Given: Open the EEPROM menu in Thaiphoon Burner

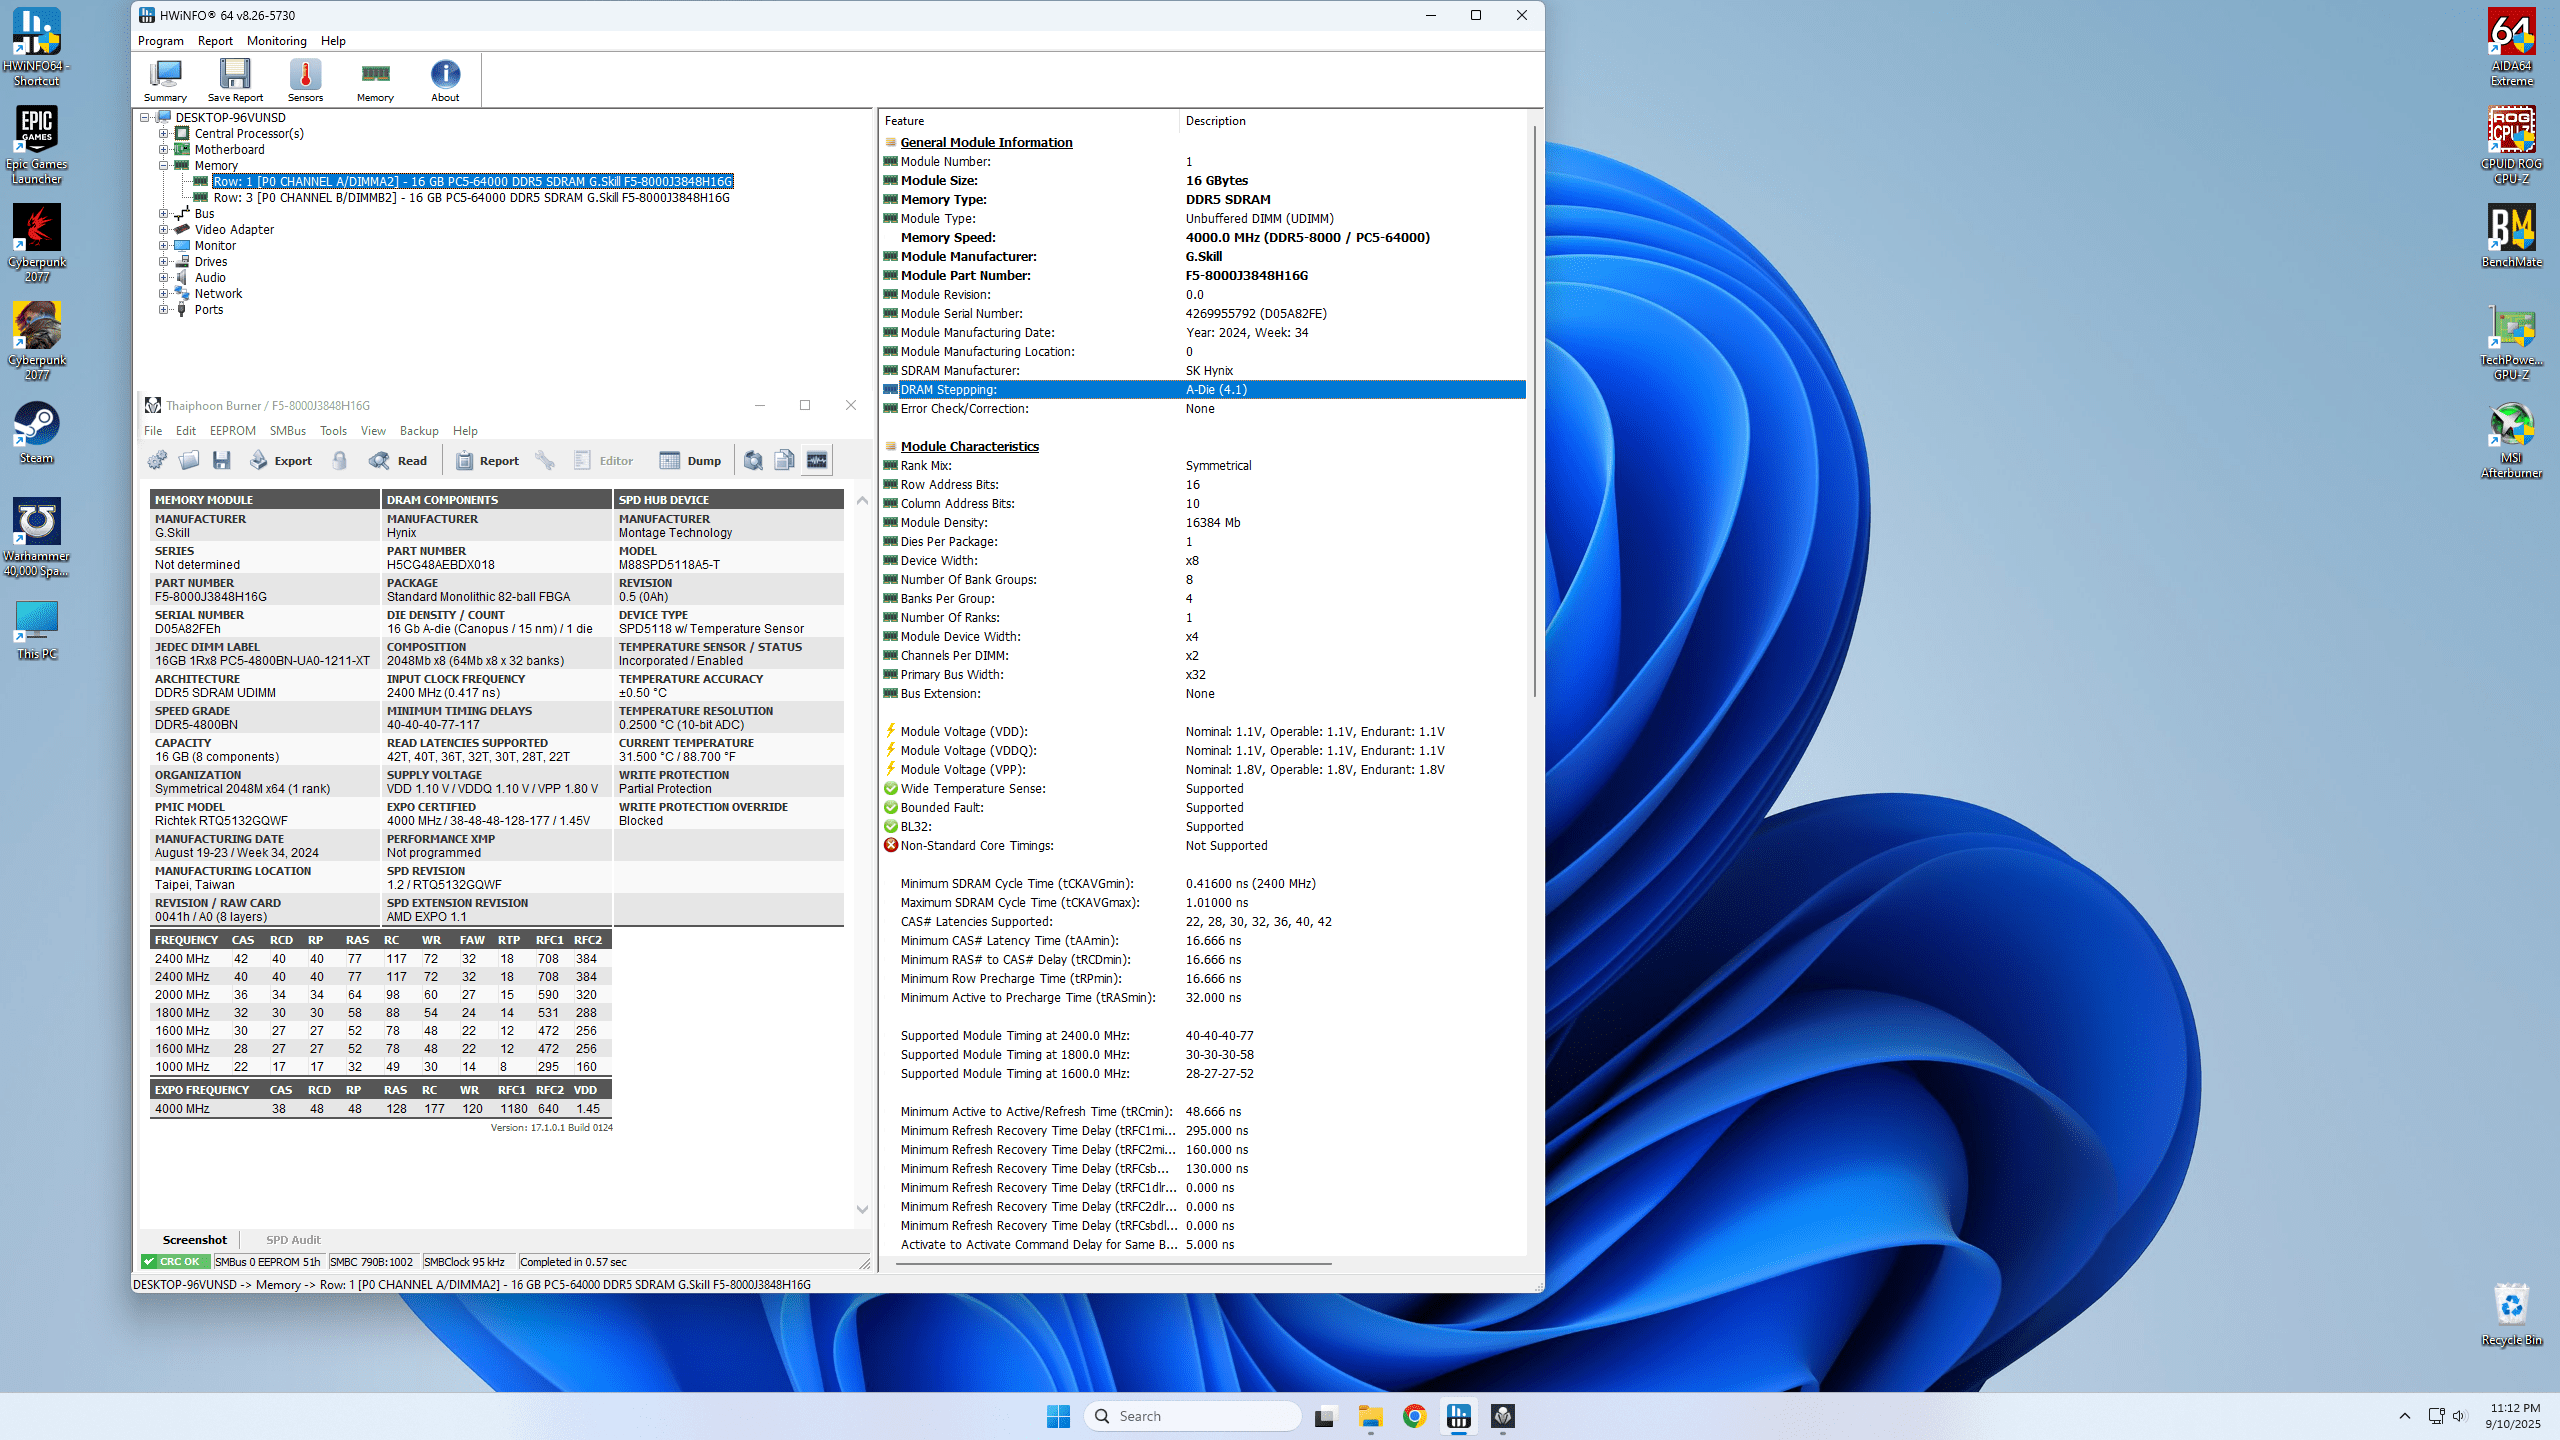Looking at the screenshot, I should [232, 431].
